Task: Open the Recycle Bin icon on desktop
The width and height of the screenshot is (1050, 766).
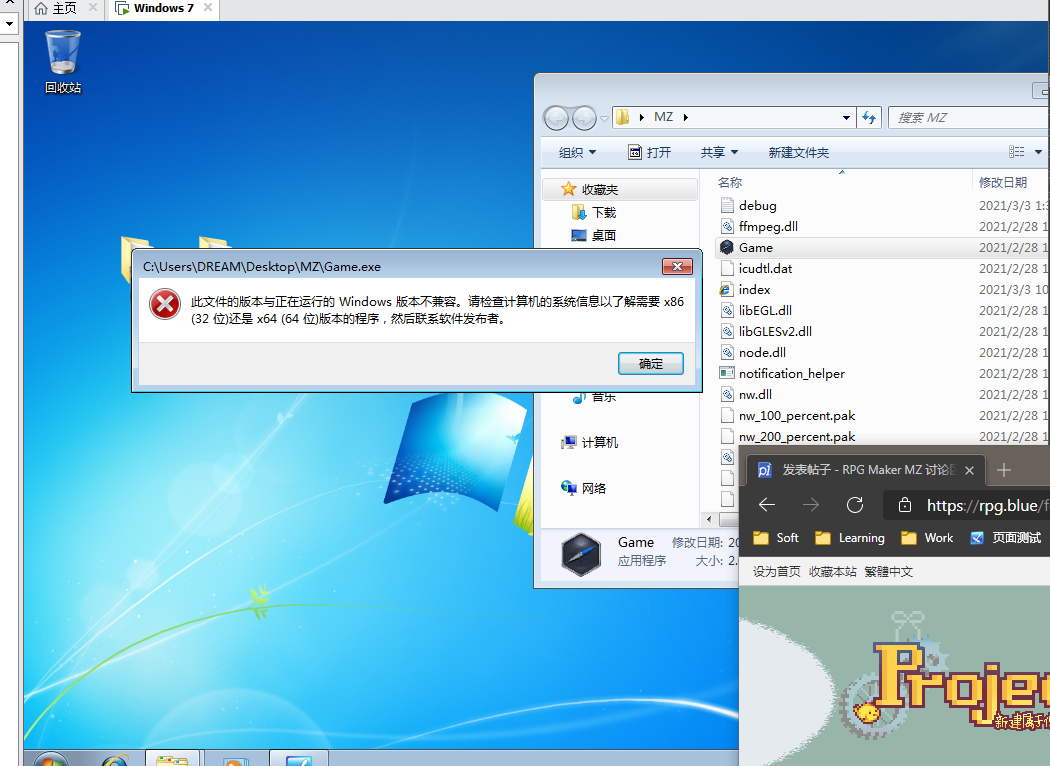Action: (x=63, y=62)
